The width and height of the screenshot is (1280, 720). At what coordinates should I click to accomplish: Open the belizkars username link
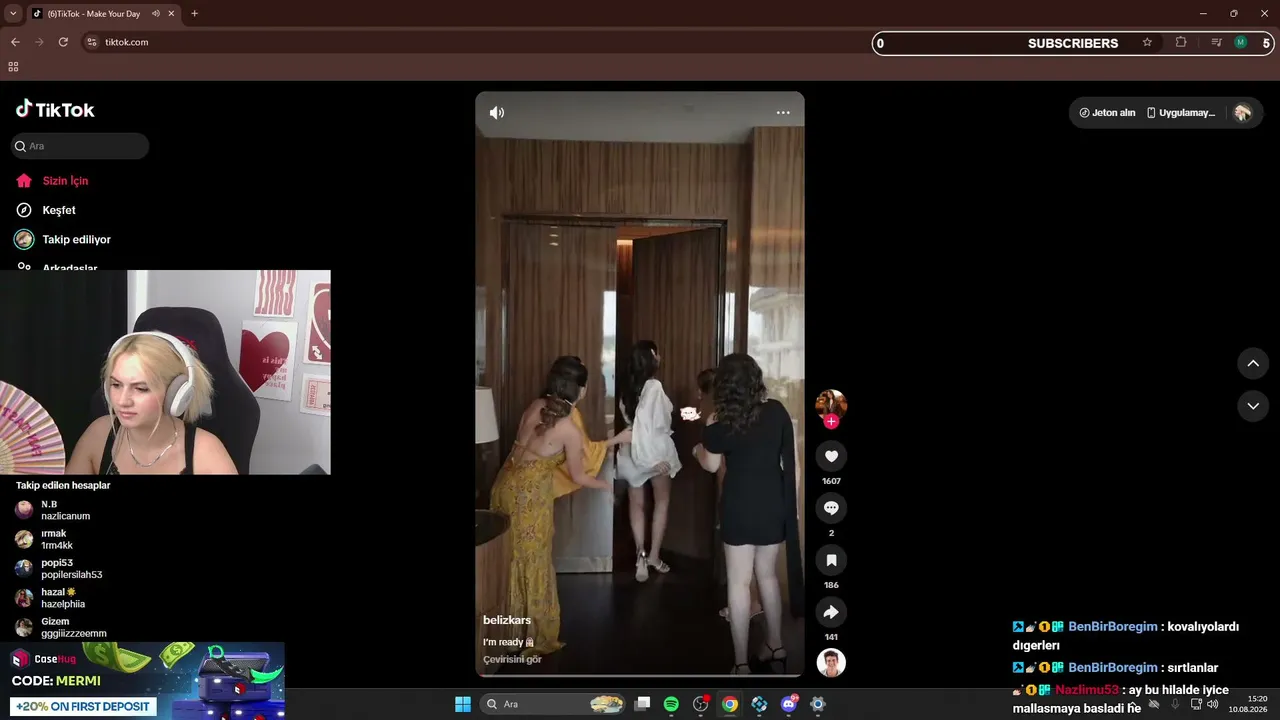(x=507, y=621)
